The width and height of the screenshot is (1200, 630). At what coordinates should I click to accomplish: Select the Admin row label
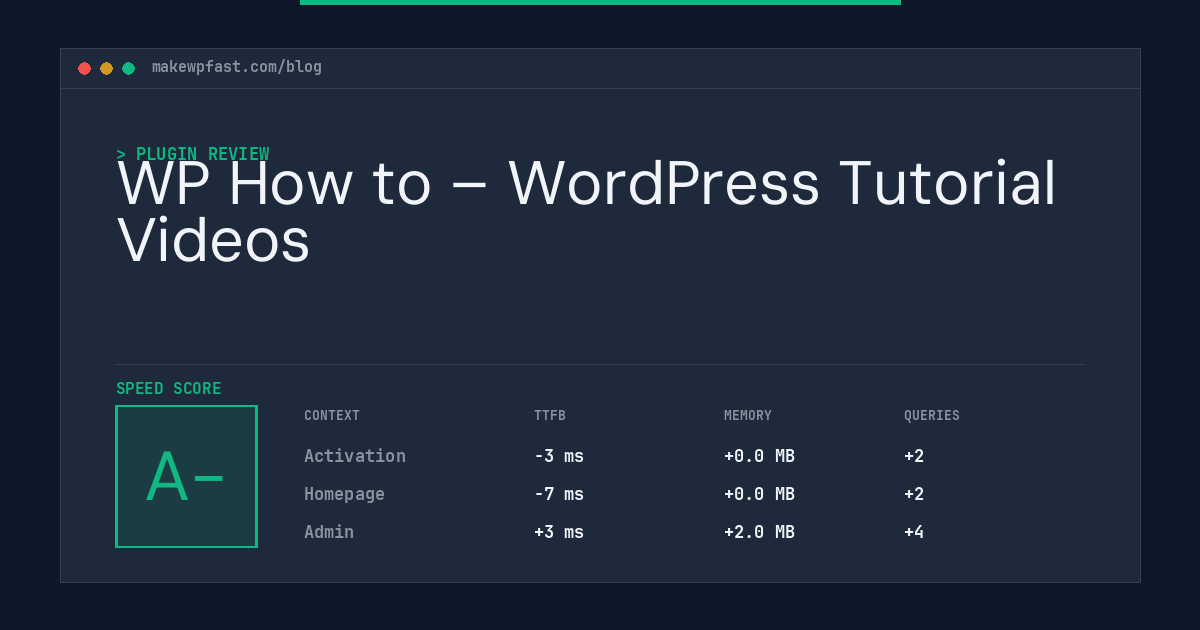[x=329, y=532]
